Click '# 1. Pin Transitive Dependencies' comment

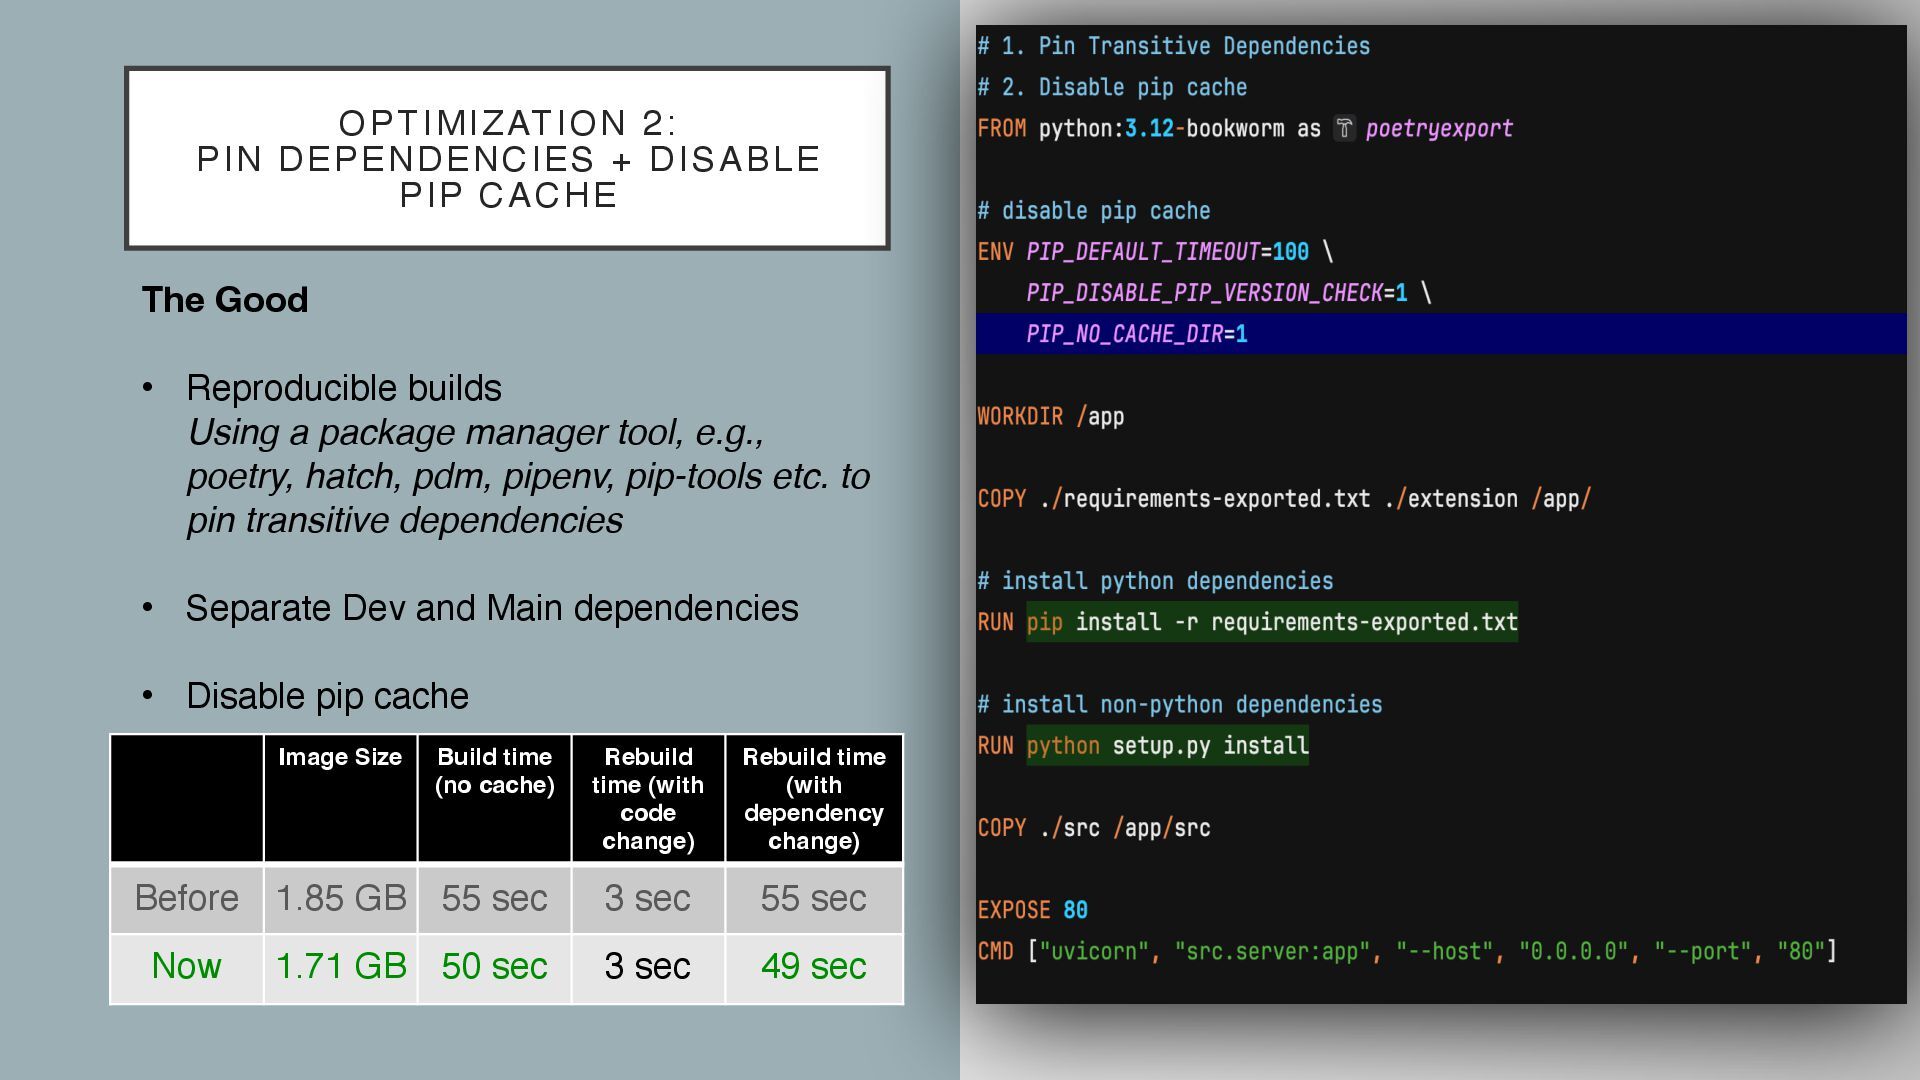(x=1174, y=46)
